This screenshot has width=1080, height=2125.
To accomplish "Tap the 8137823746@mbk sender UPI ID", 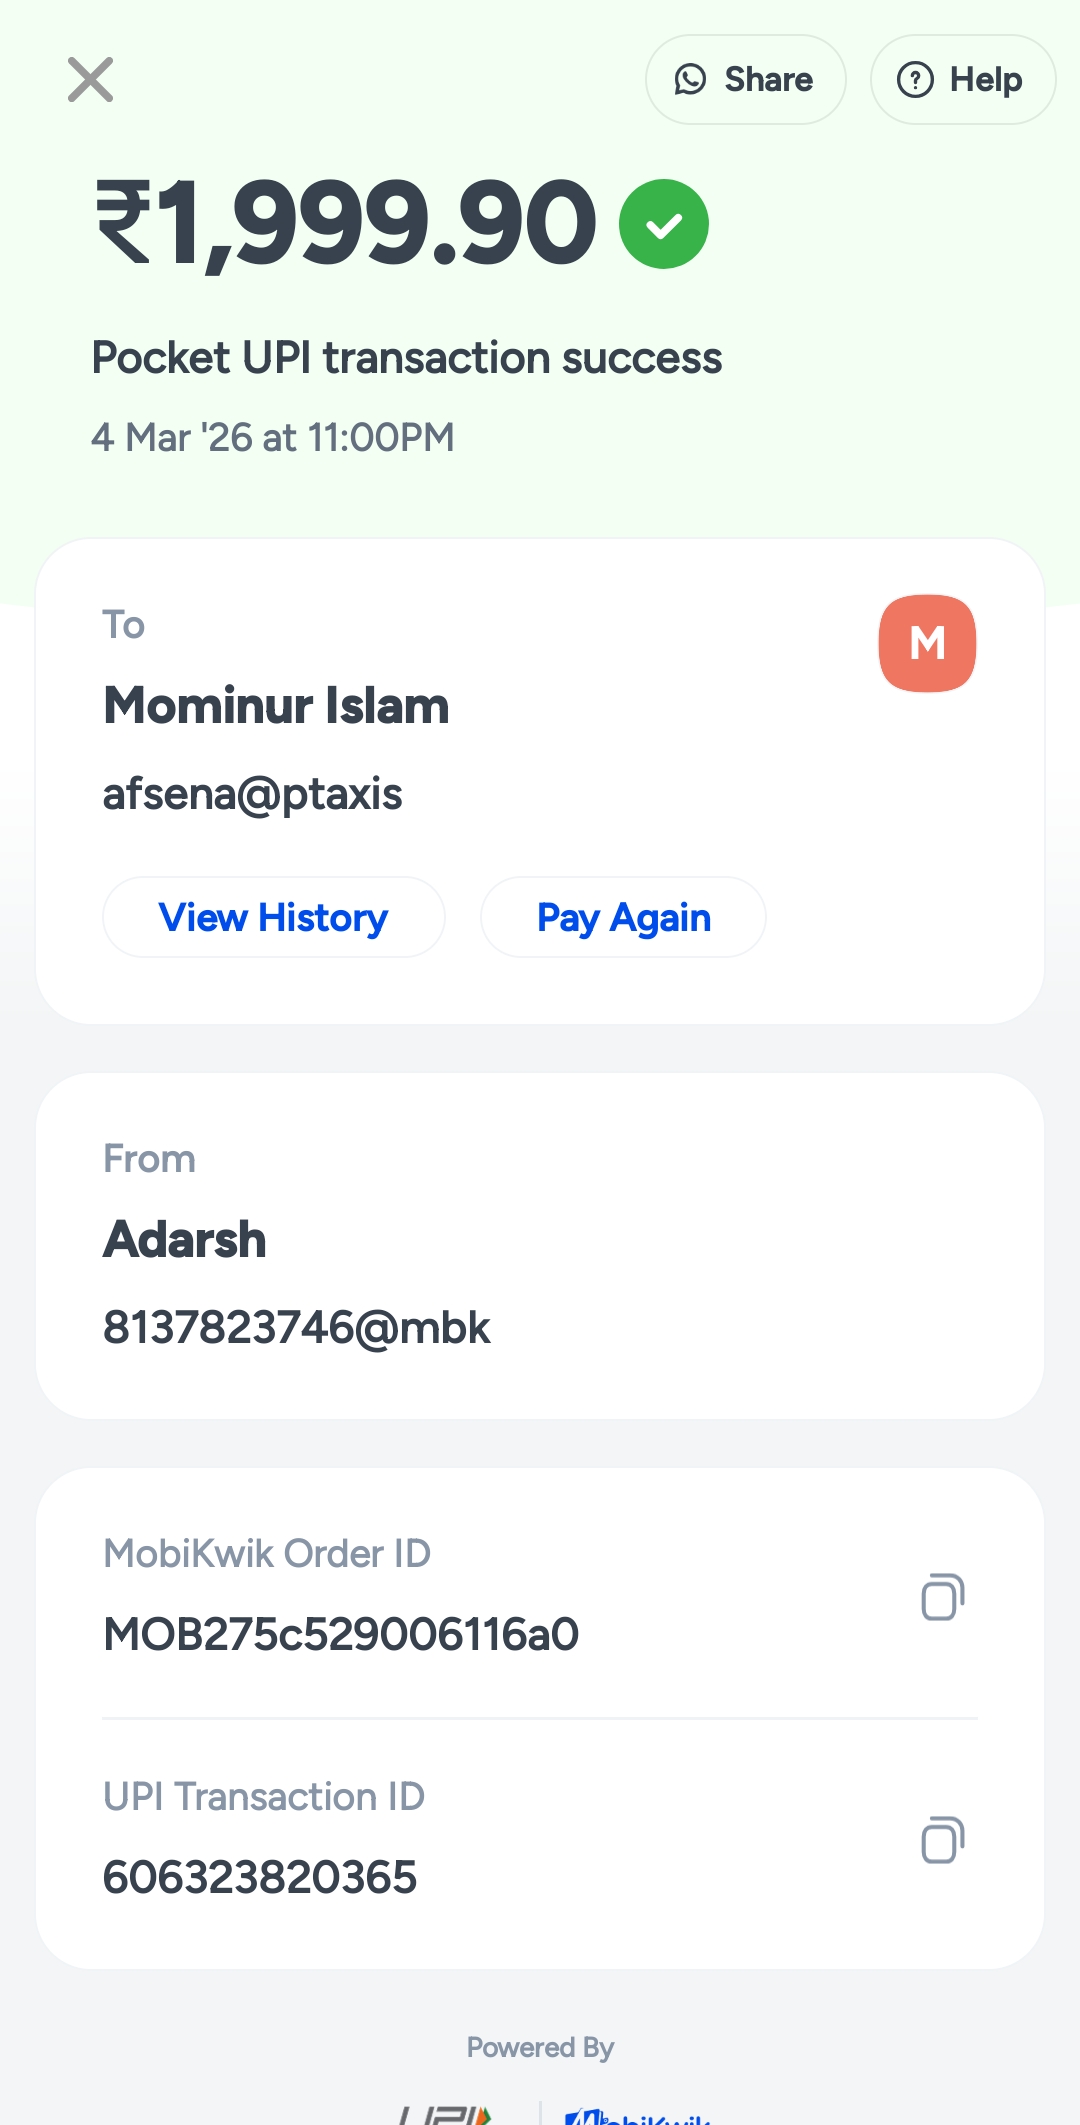I will (x=296, y=1328).
